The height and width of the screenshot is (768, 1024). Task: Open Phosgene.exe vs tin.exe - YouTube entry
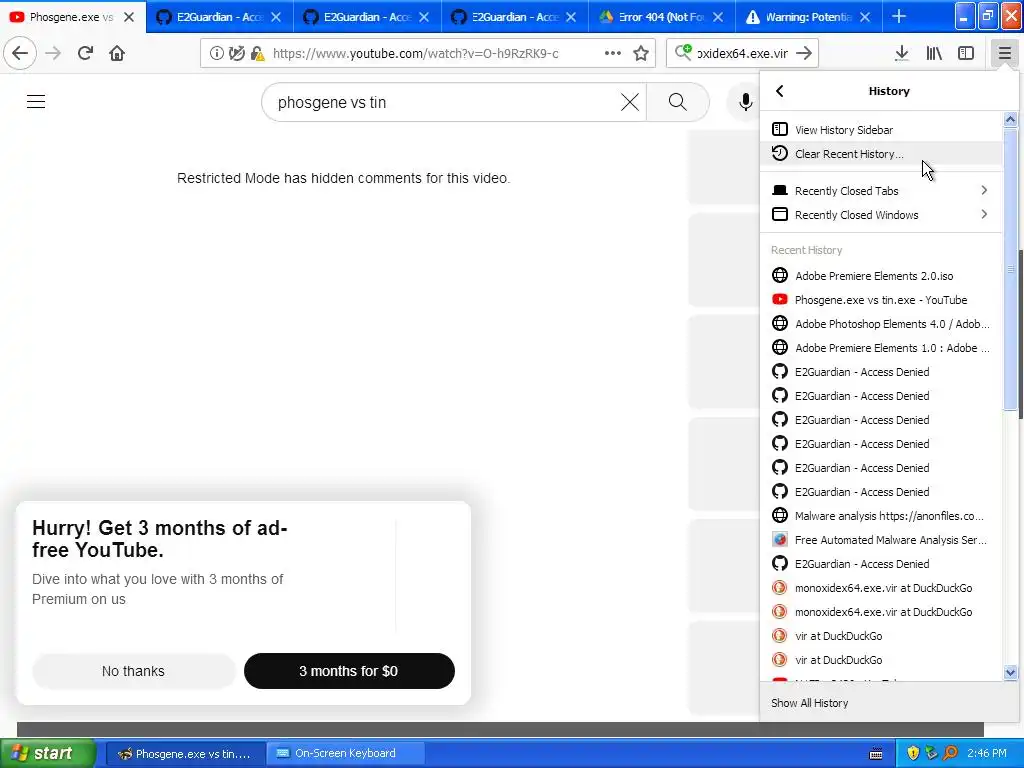(x=880, y=300)
